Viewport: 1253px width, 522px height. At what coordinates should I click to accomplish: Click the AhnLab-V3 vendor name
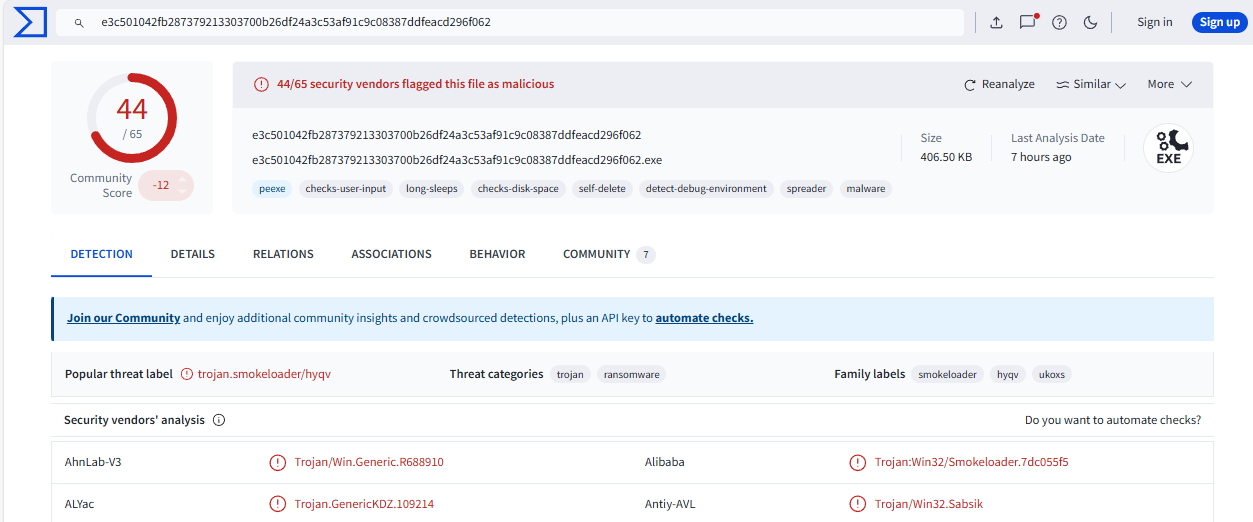point(93,462)
